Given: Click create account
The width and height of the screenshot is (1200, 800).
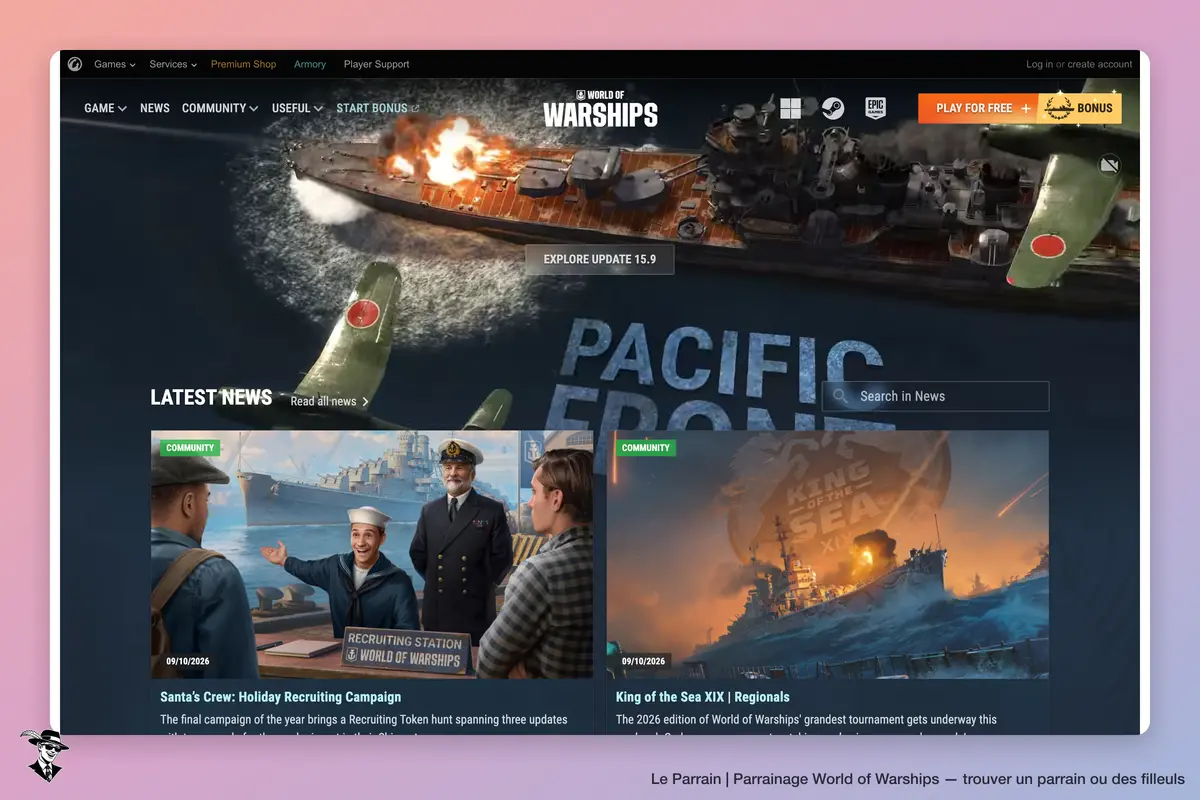Looking at the screenshot, I should click(1100, 64).
